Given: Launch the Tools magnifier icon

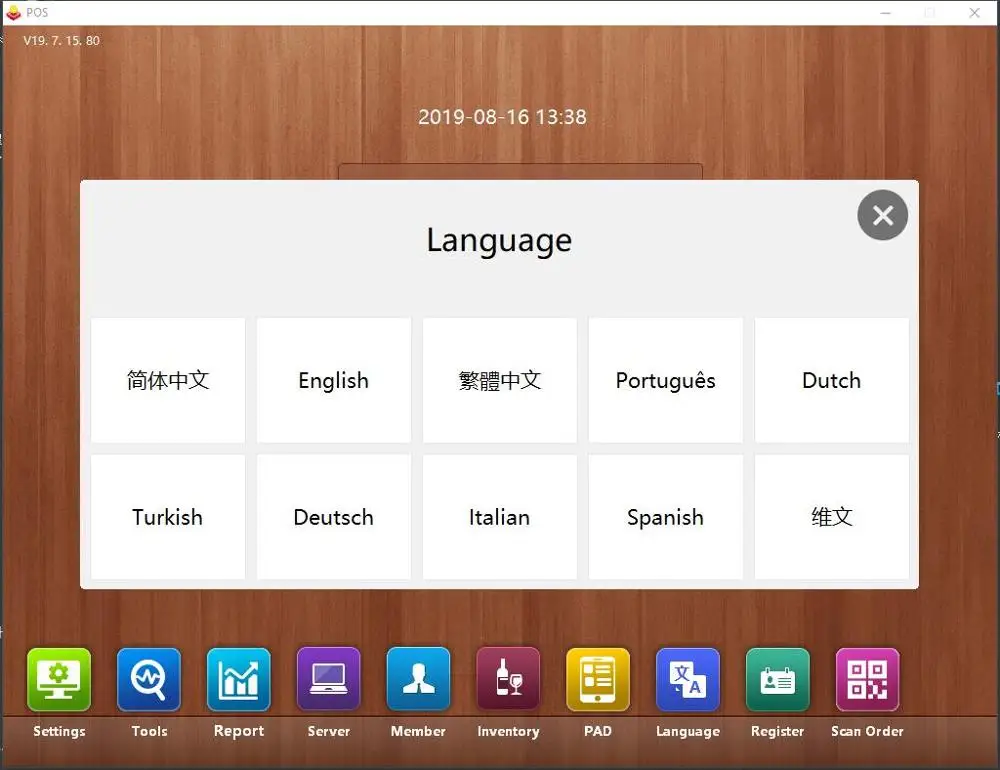Looking at the screenshot, I should 149,679.
